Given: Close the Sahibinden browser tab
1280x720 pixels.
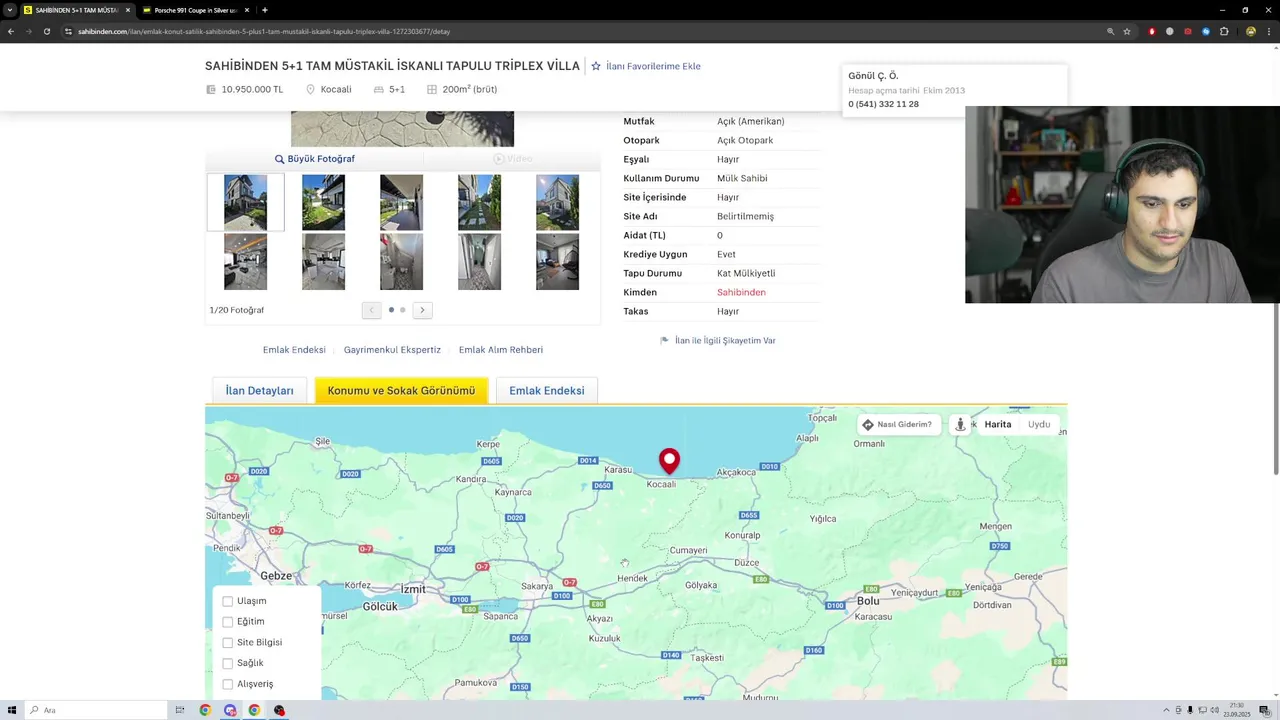Looking at the screenshot, I should [x=128, y=10].
